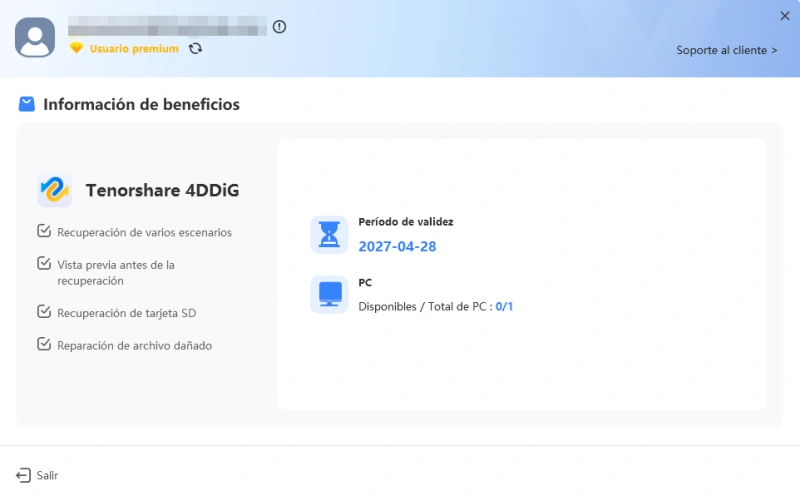Click the PC label
The height and width of the screenshot is (501, 800).
click(365, 283)
